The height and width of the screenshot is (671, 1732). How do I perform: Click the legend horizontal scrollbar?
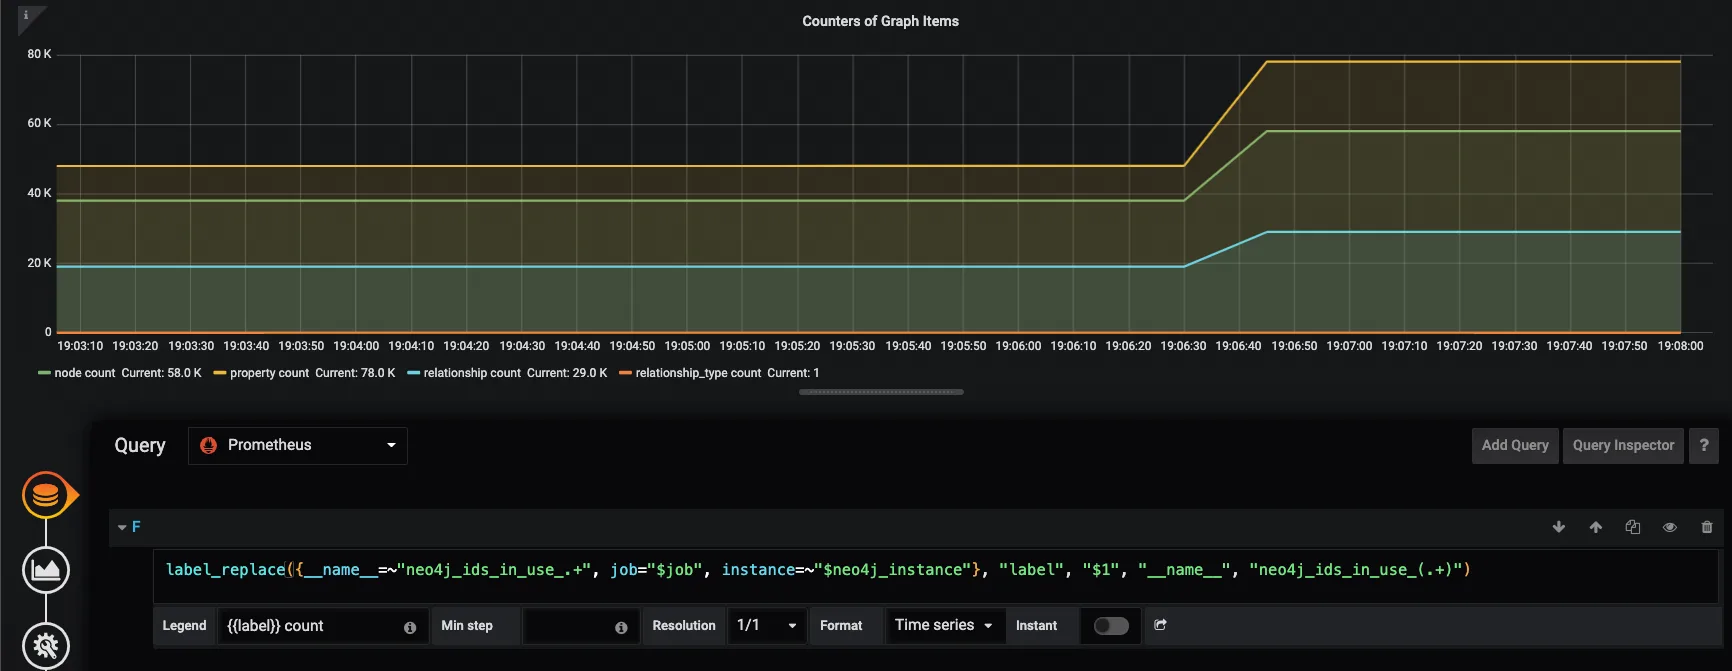tap(881, 392)
